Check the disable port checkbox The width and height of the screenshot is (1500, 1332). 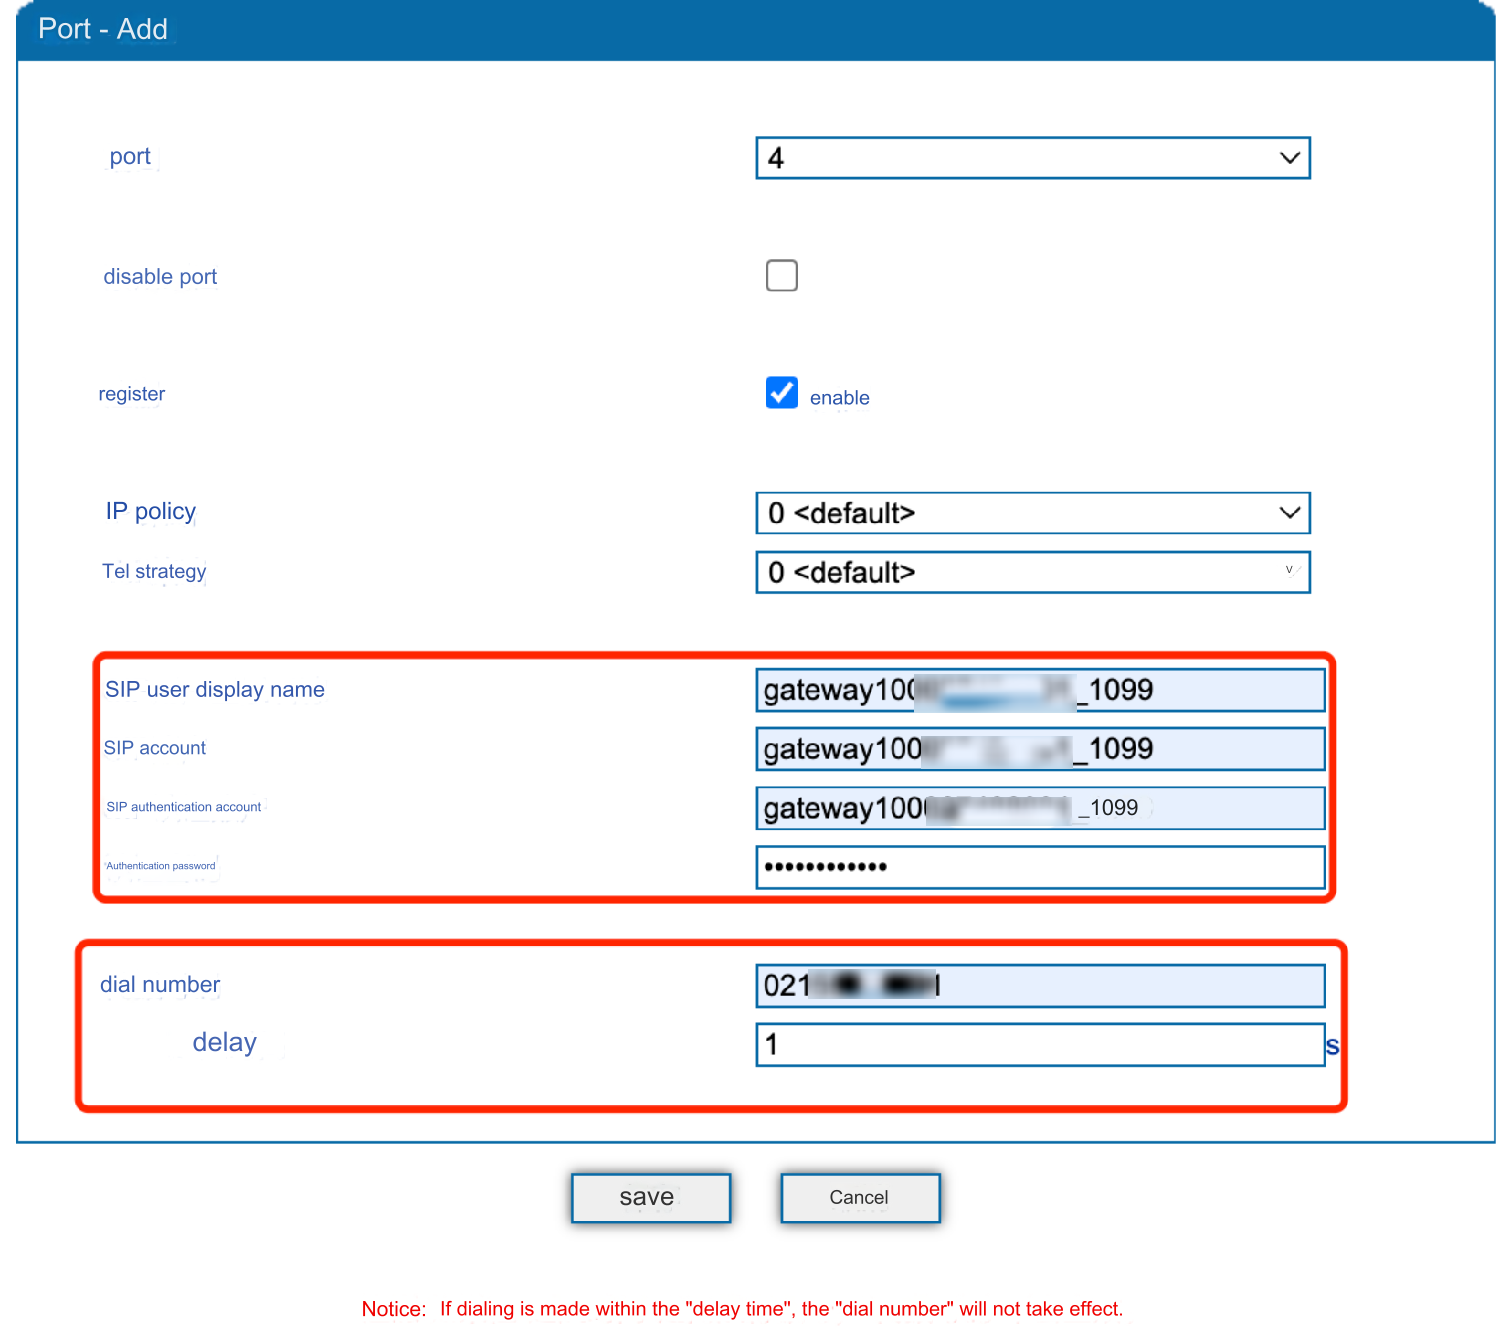click(782, 275)
